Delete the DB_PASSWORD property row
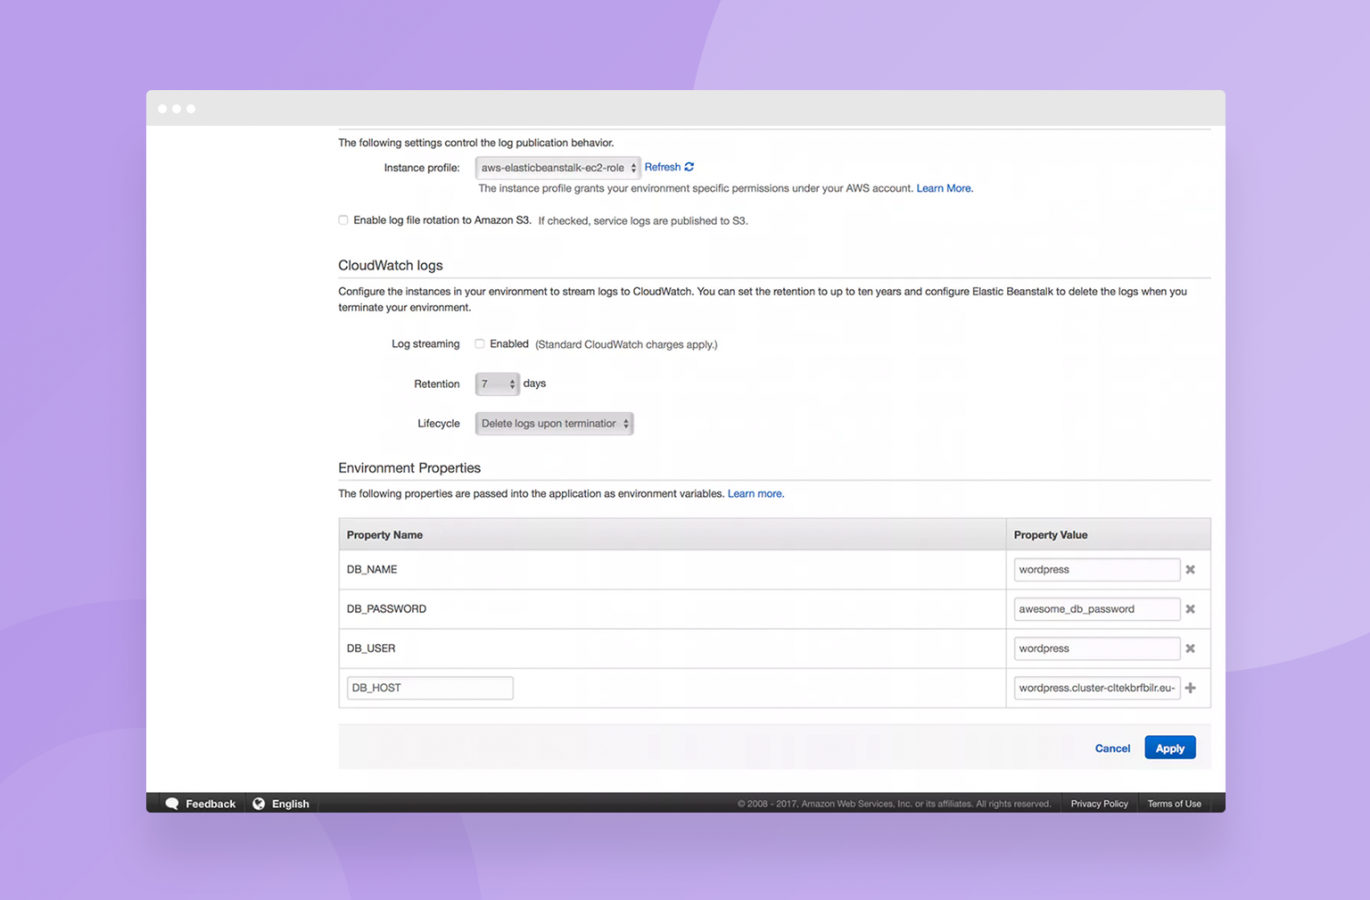The image size is (1370, 900). click(1190, 609)
